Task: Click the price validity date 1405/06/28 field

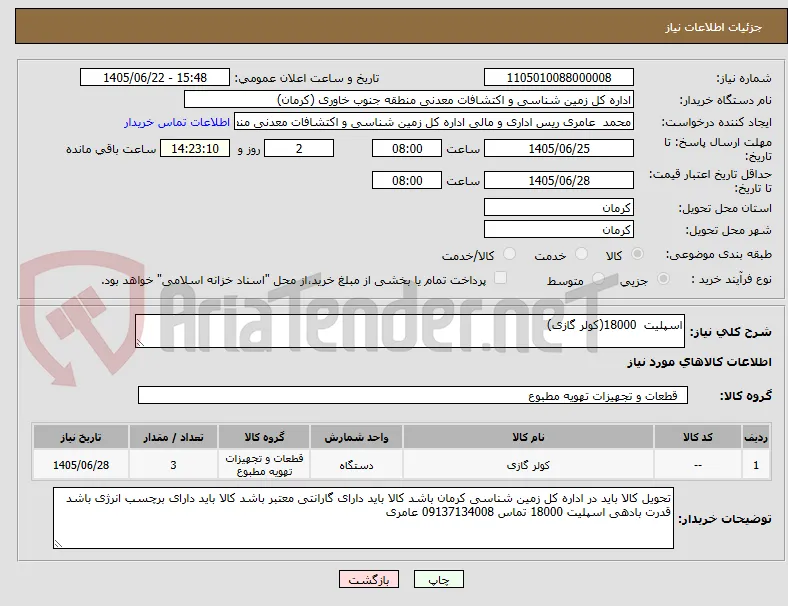Action: pyautogui.click(x=559, y=180)
